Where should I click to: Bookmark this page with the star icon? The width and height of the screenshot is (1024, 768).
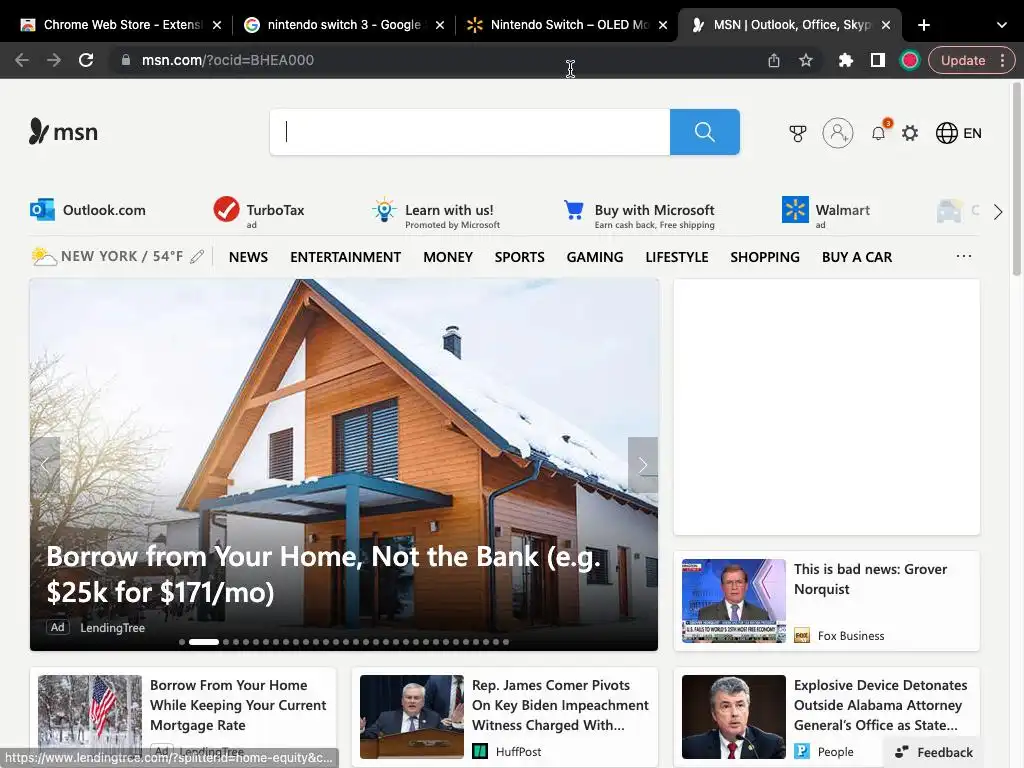[806, 60]
